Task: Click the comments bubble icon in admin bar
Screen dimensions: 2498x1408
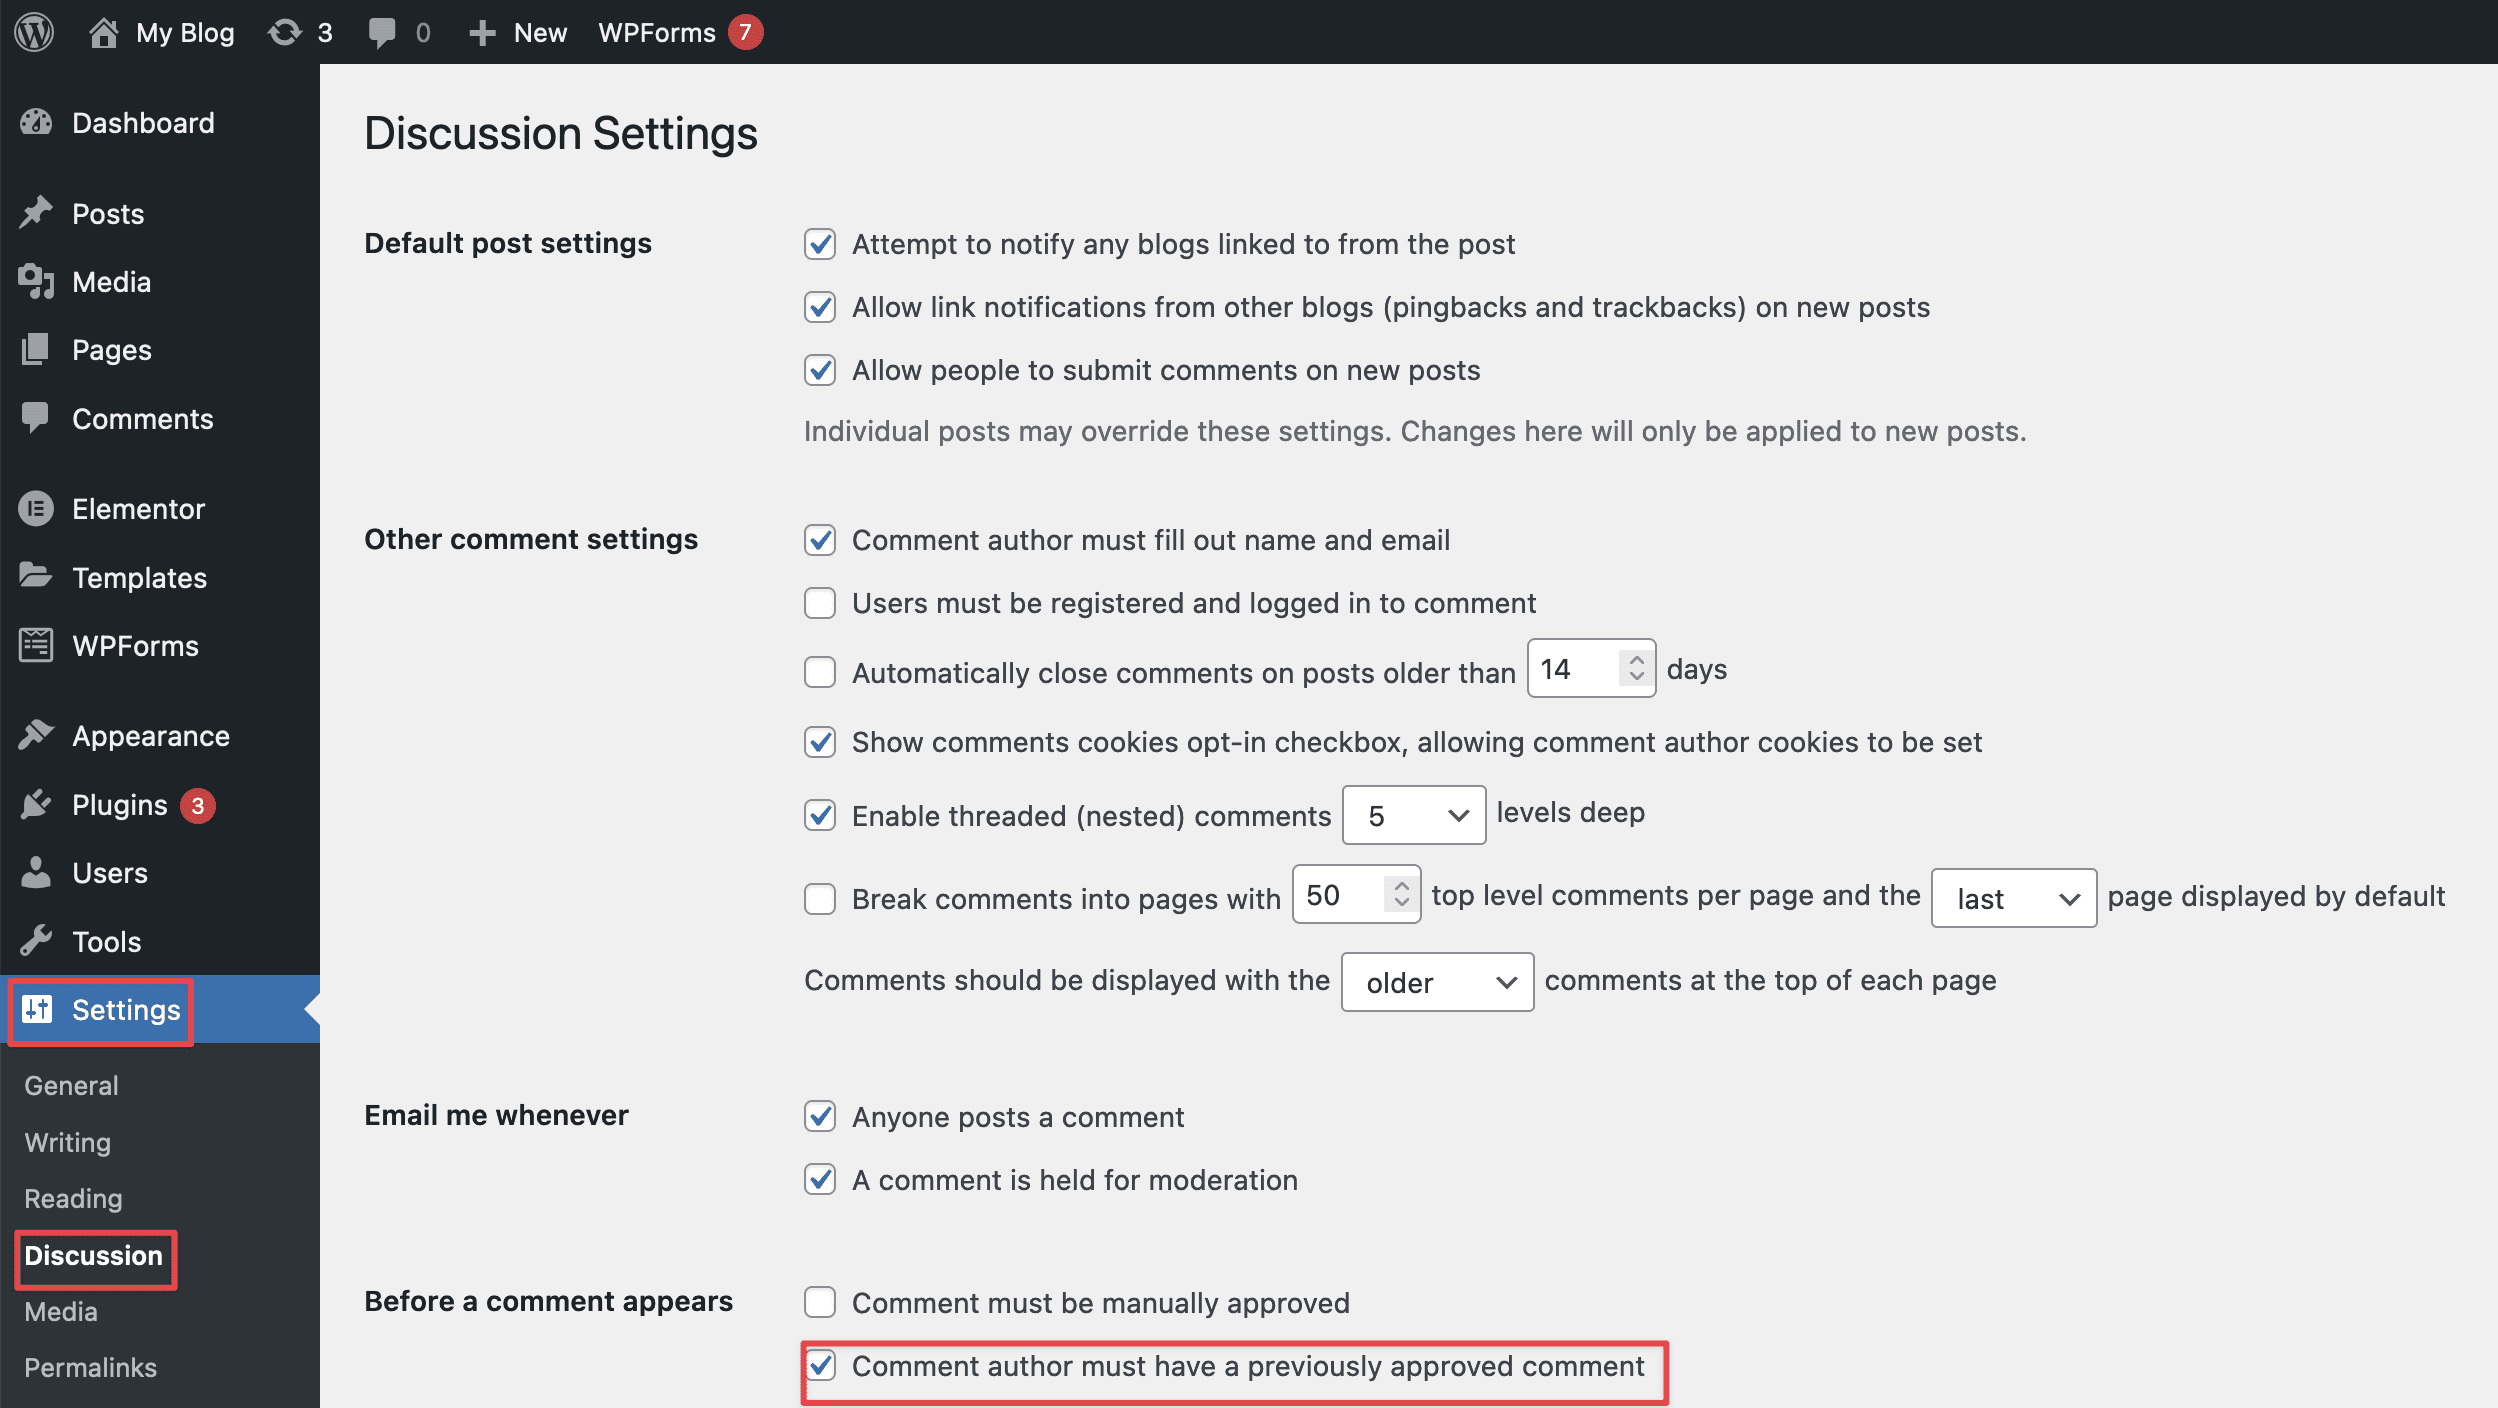Action: 381,32
